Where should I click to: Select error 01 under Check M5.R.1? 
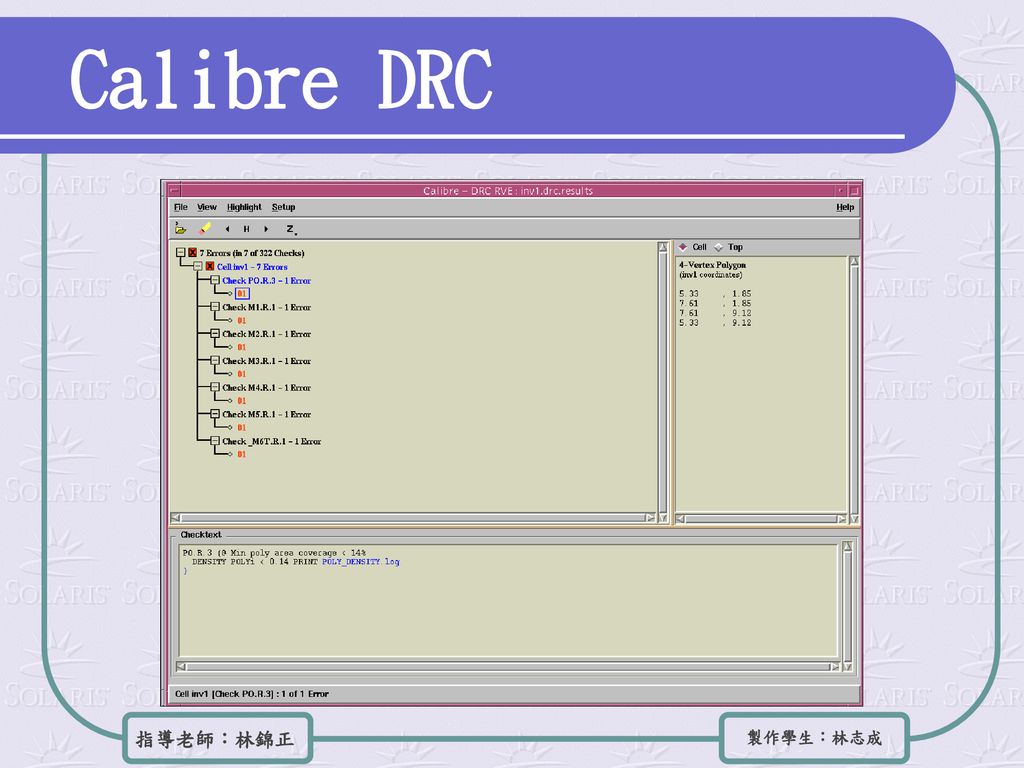click(242, 428)
